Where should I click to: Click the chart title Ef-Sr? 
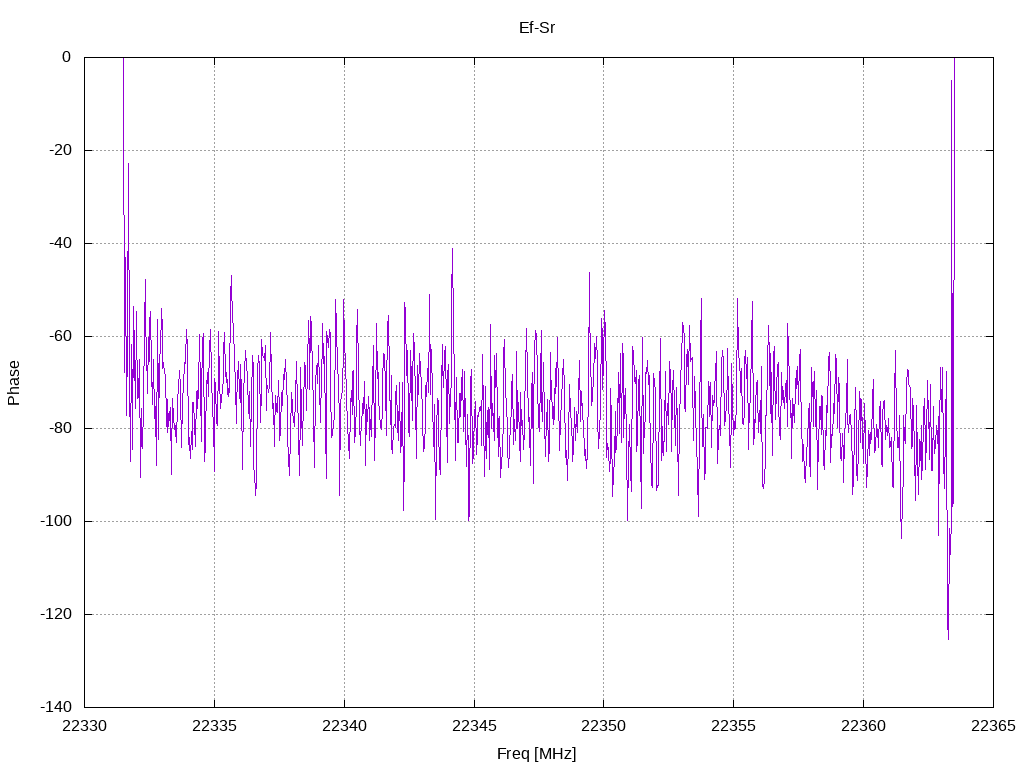click(x=537, y=28)
